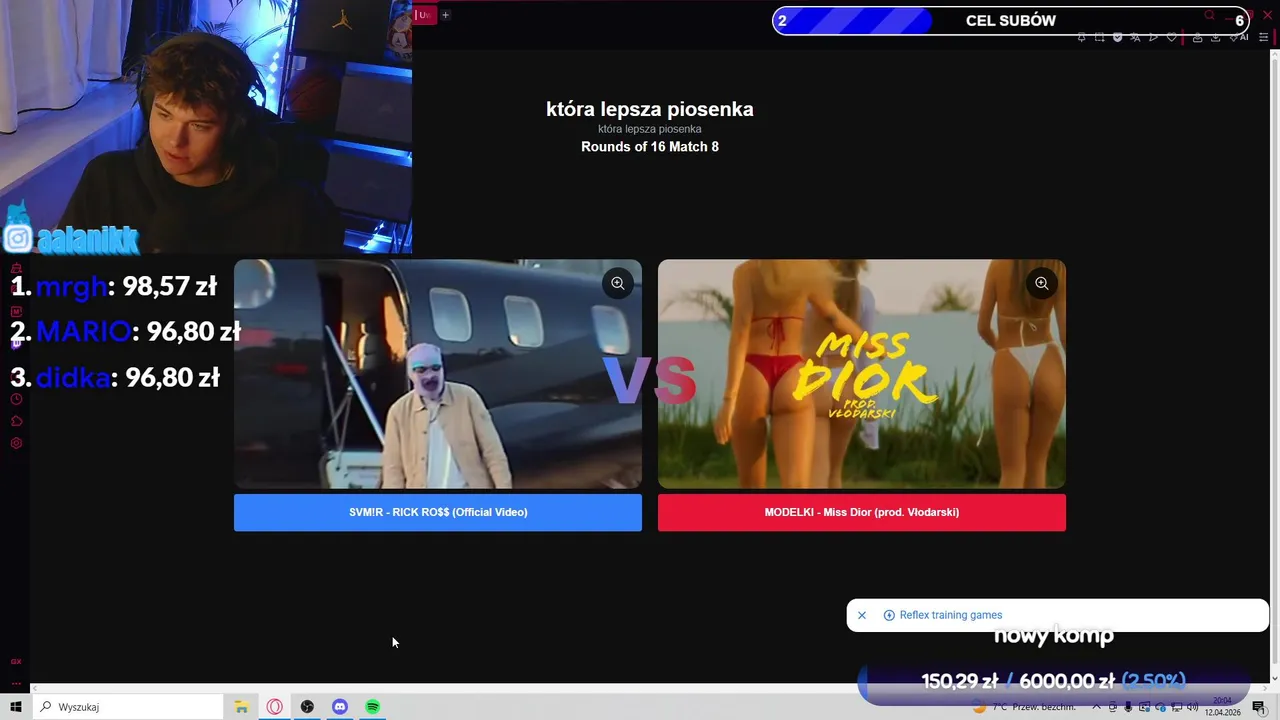Open the weather widget showing 7°C
This screenshot has width=1280, height=720.
point(1025,707)
